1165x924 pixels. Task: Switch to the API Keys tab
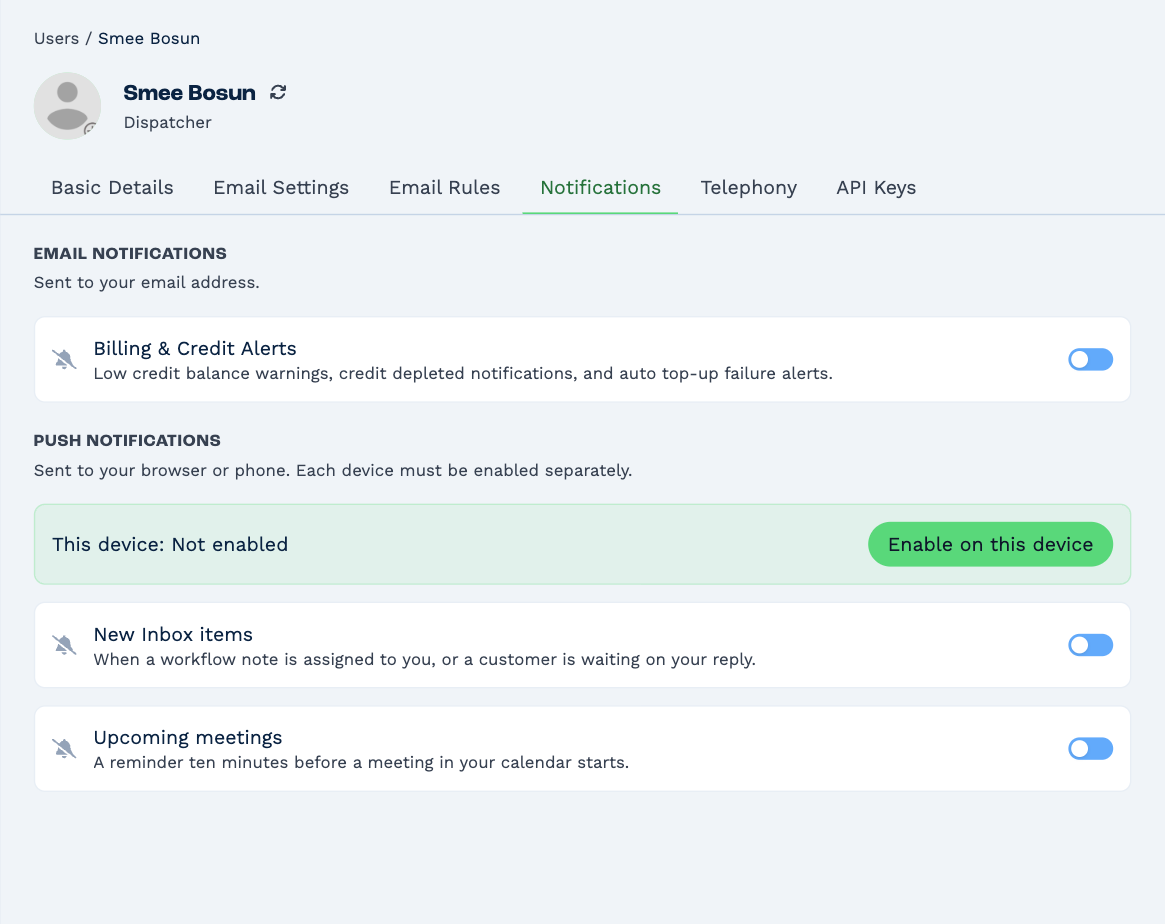[876, 188]
